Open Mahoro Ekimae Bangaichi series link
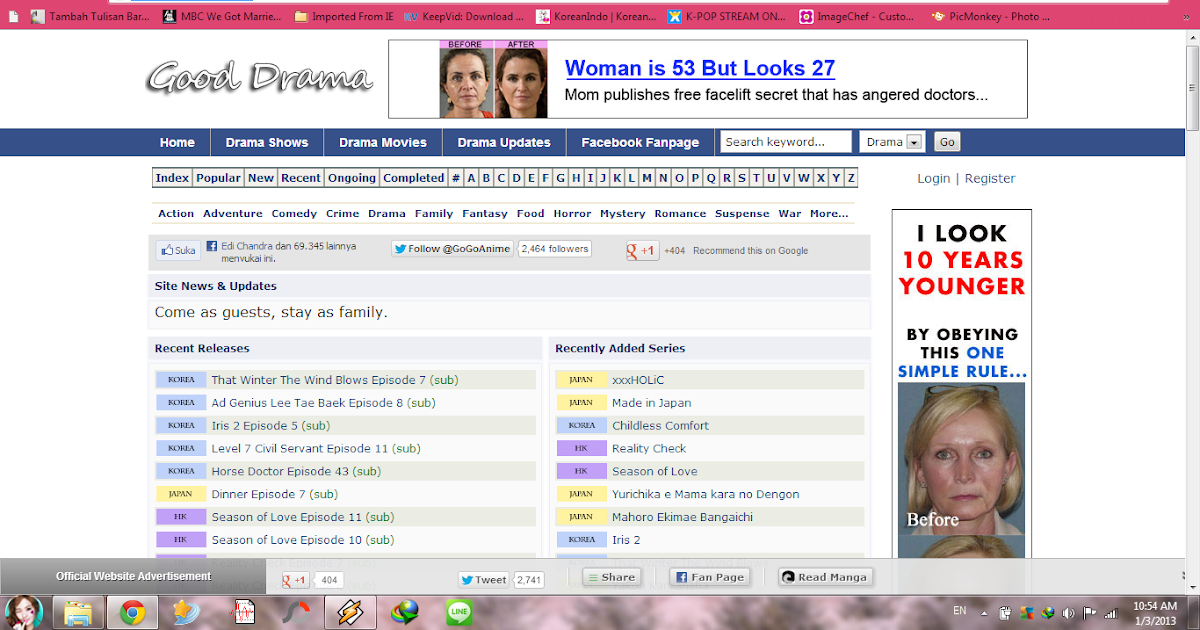This screenshot has height=630, width=1200. click(682, 517)
